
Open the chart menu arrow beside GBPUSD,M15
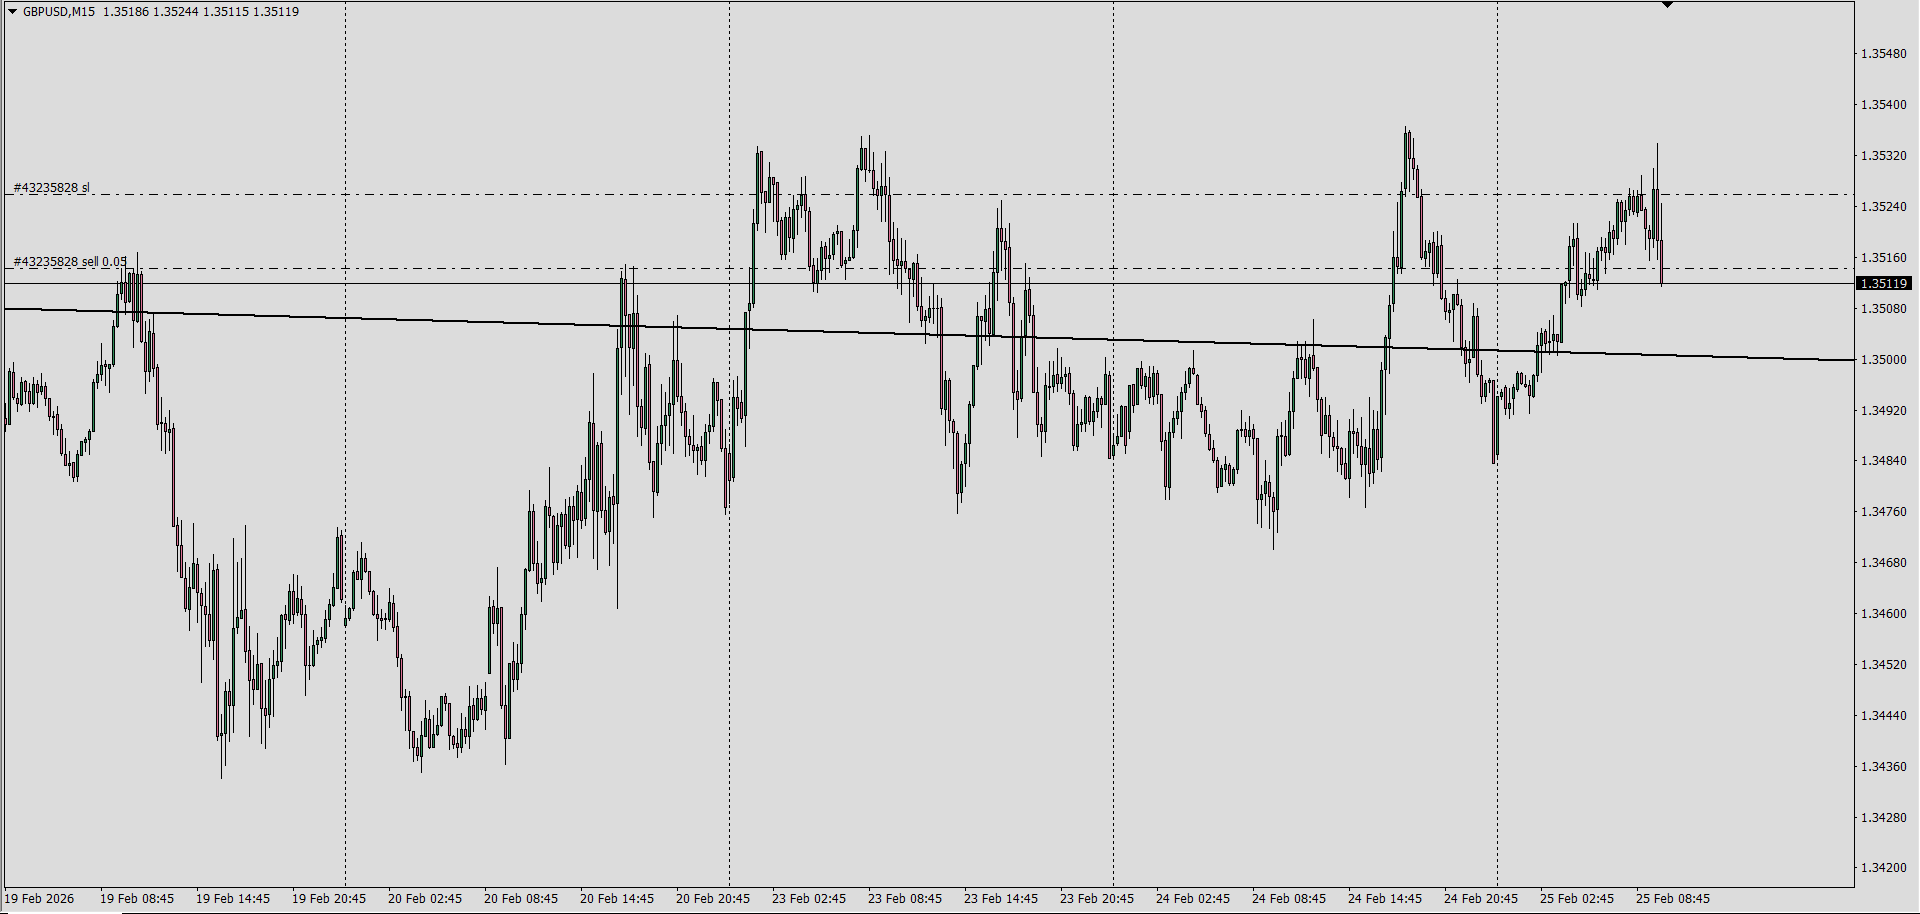pyautogui.click(x=12, y=12)
